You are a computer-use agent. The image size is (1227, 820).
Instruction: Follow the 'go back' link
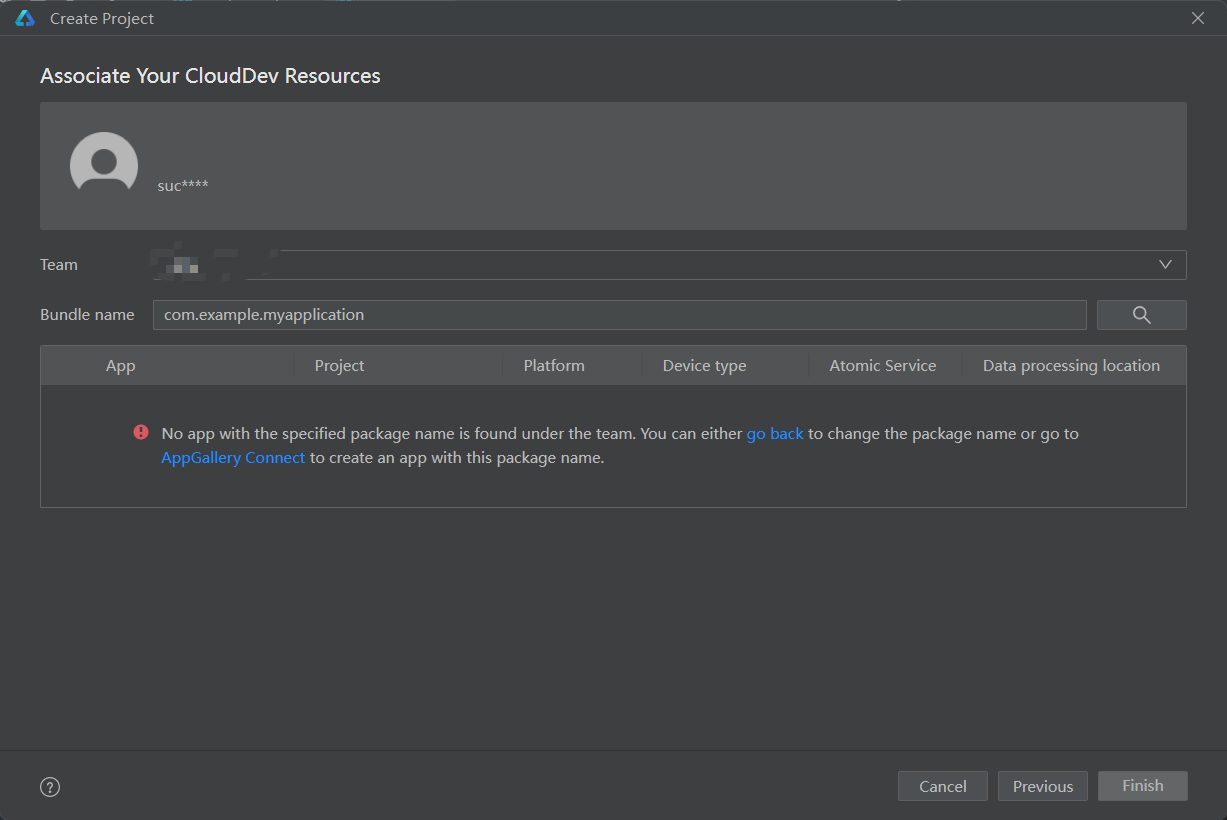(x=775, y=434)
